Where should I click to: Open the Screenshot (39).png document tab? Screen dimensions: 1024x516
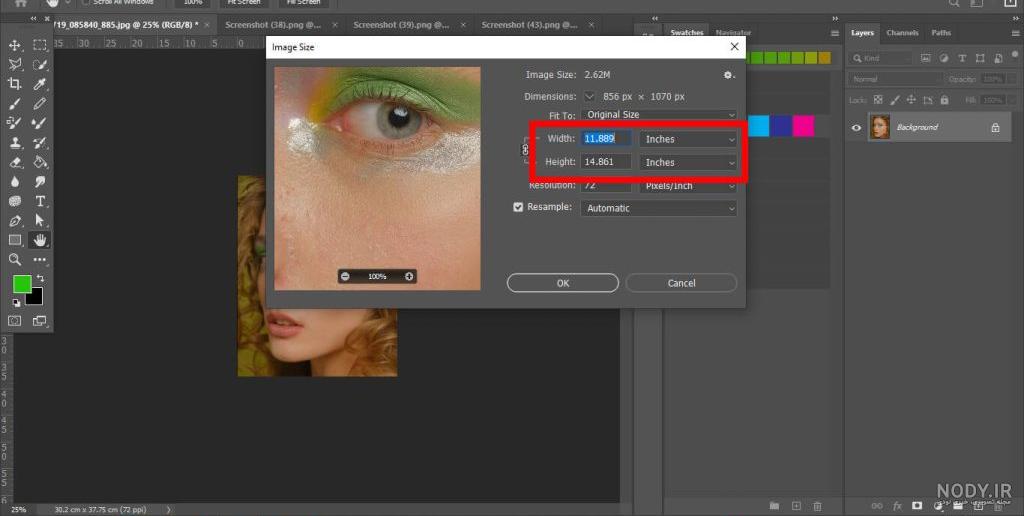pyautogui.click(x=401, y=25)
